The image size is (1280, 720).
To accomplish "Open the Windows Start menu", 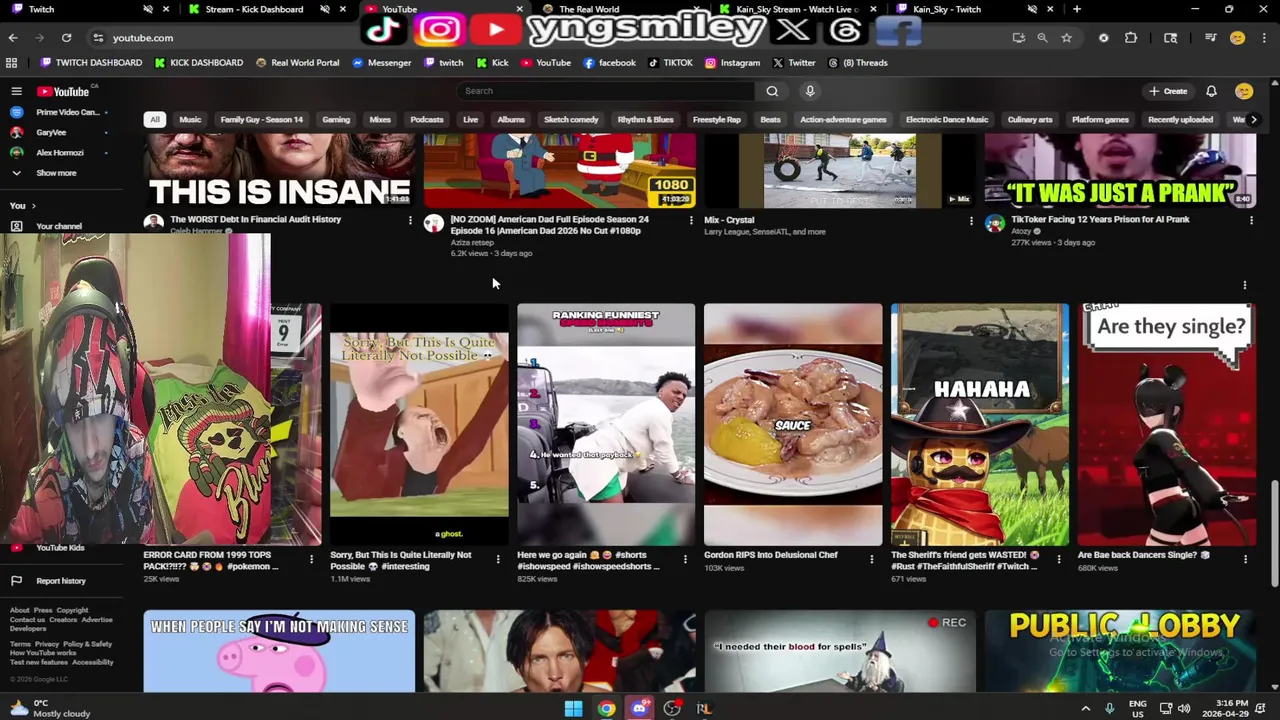I will pyautogui.click(x=573, y=708).
